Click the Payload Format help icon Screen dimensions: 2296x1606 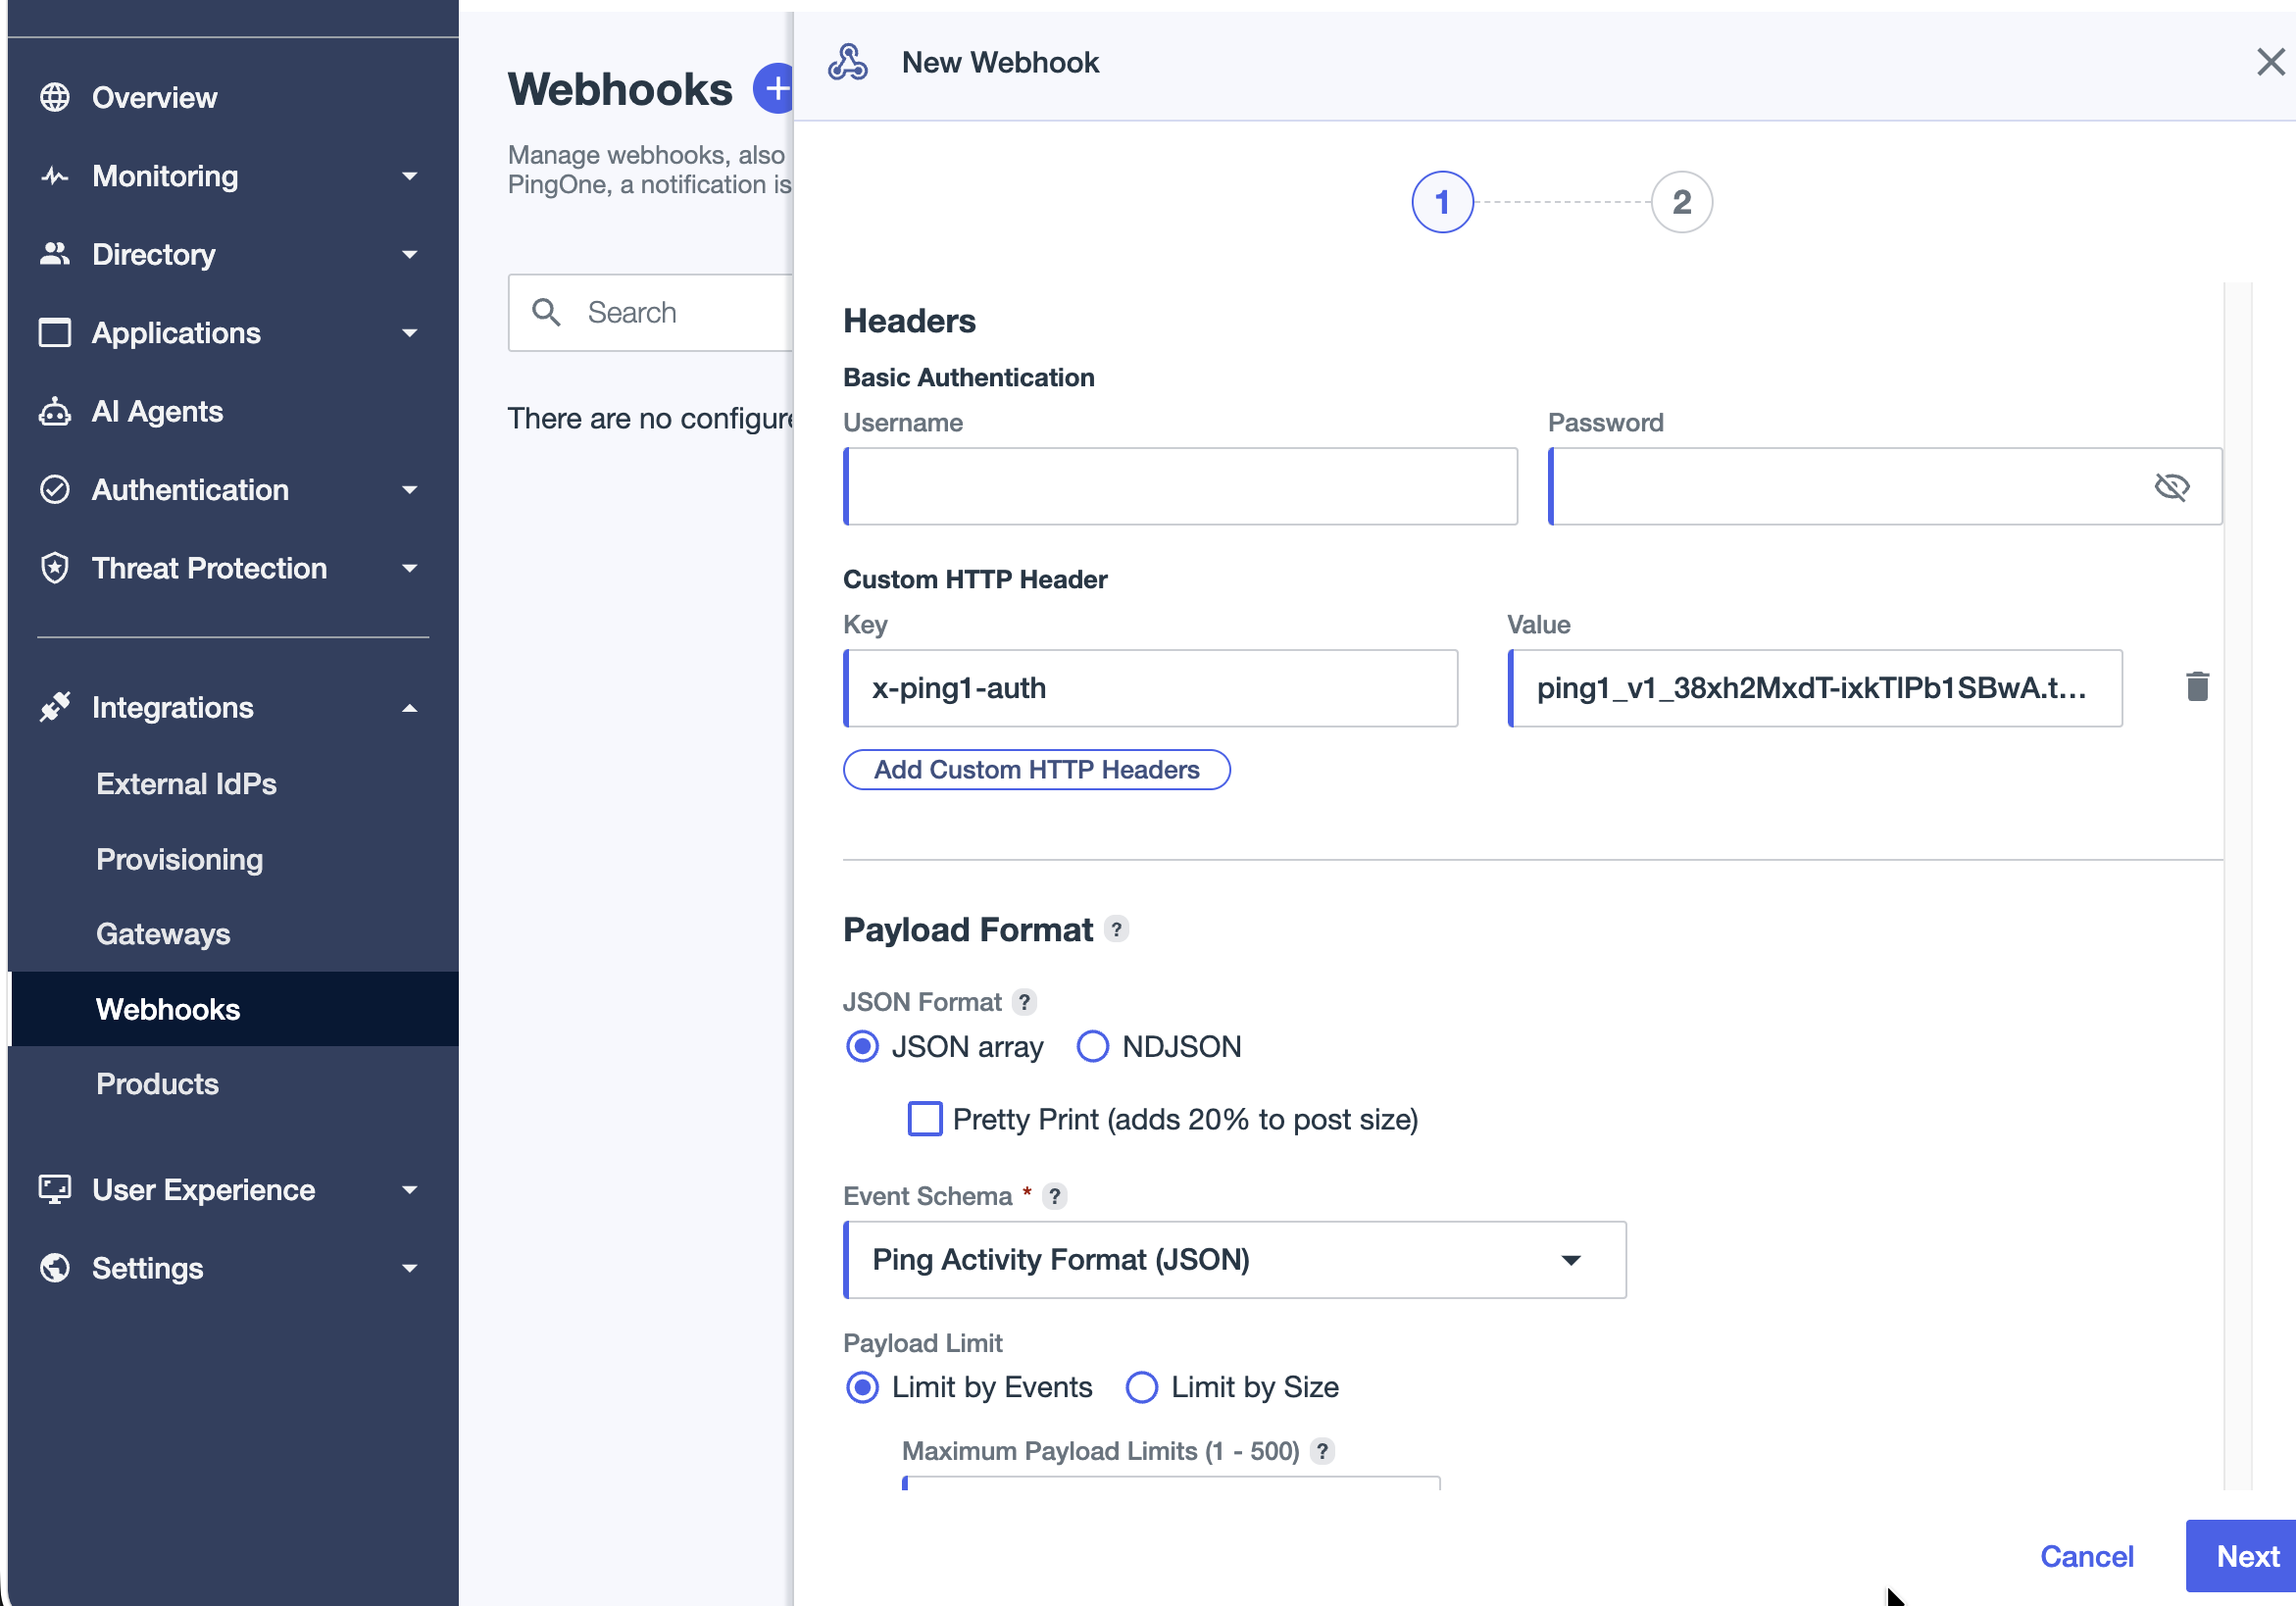coord(1116,929)
